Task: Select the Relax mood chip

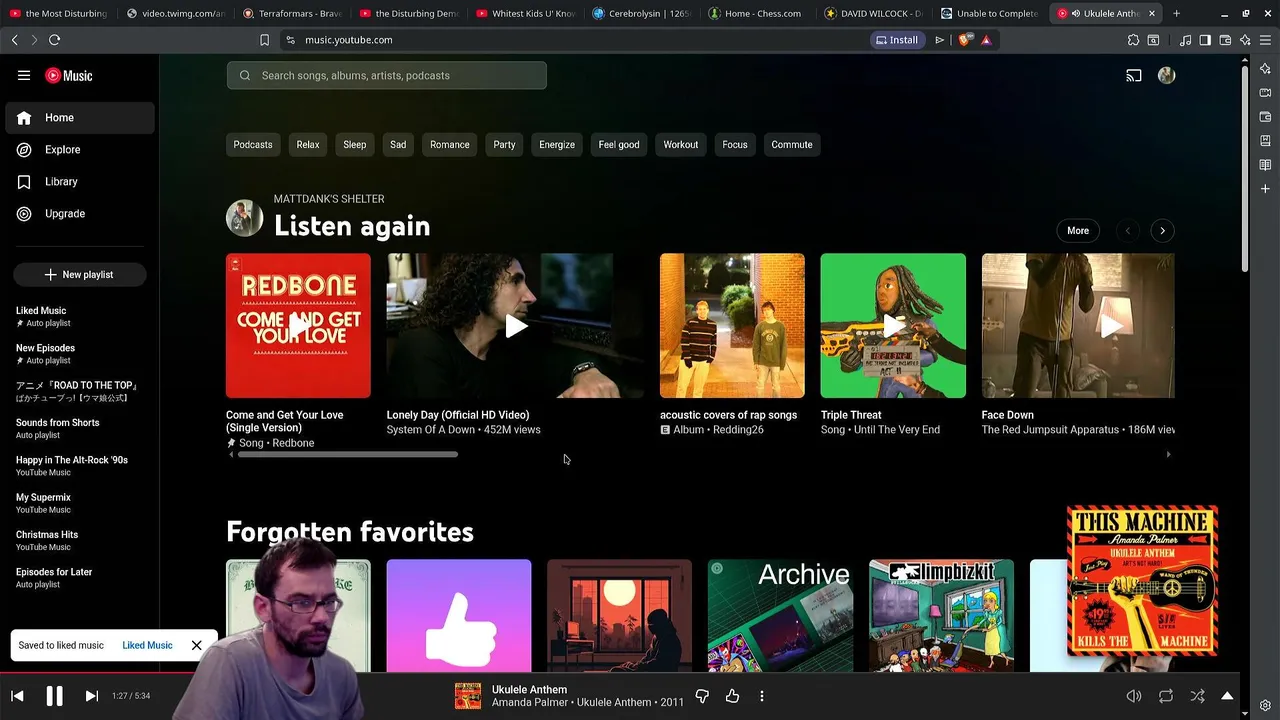Action: pyautogui.click(x=308, y=144)
